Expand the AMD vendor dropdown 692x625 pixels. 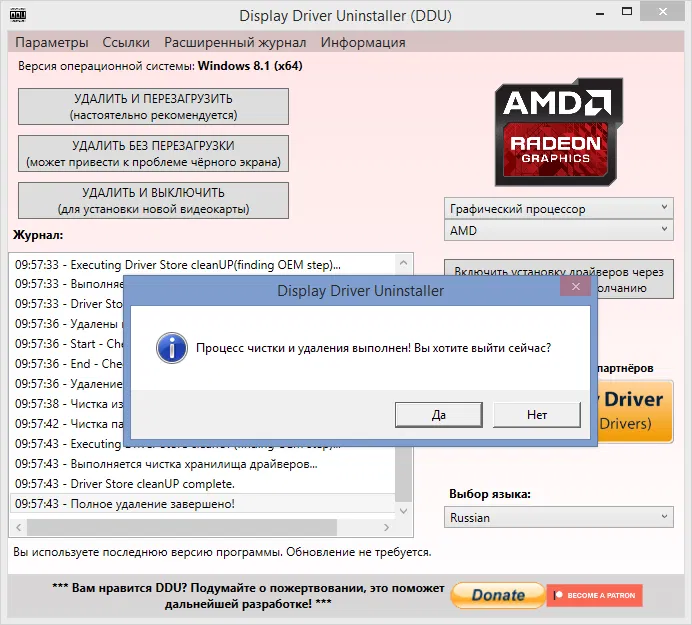click(x=559, y=230)
